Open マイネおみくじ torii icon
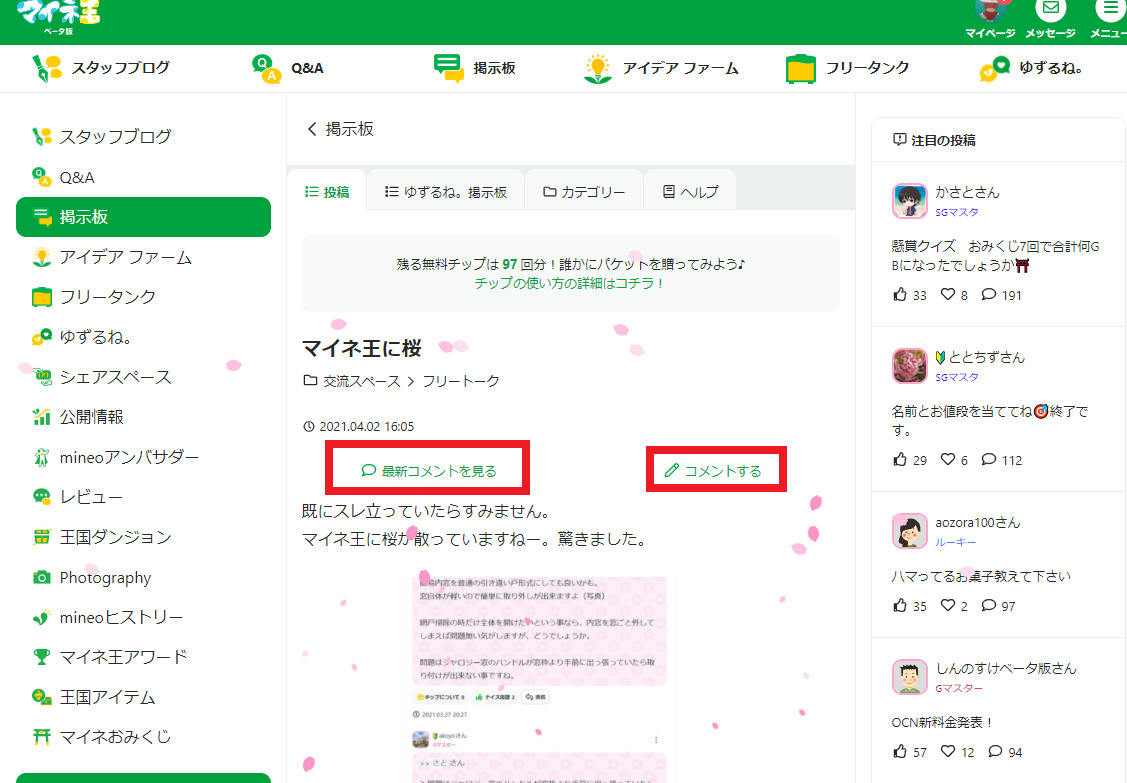The image size is (1127, 783). (42, 736)
